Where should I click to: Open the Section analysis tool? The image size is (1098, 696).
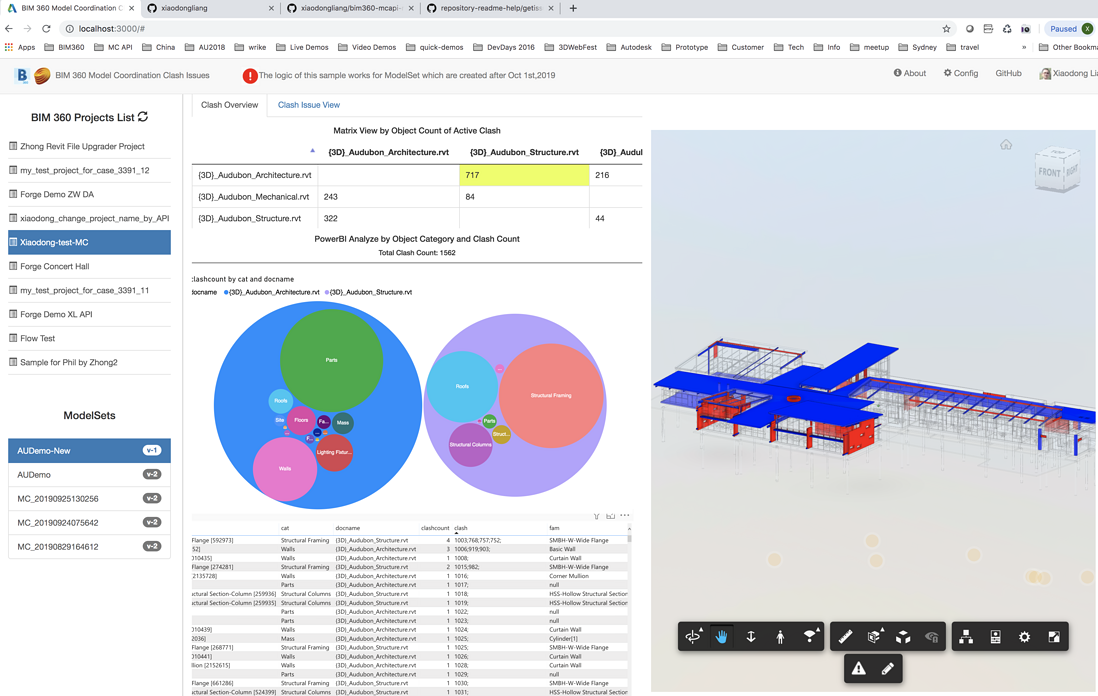[x=874, y=636]
